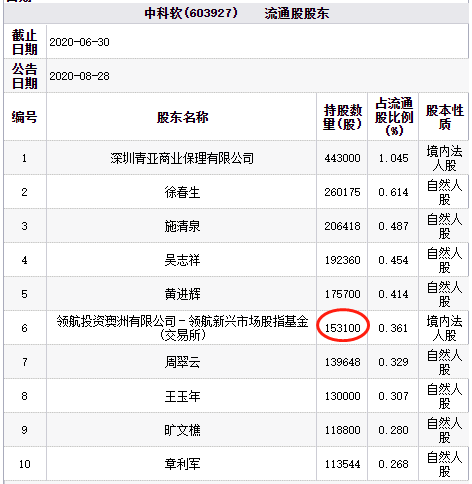This screenshot has width=472, height=484.
Task: Click the ratio value 0.361
Action: tap(394, 328)
